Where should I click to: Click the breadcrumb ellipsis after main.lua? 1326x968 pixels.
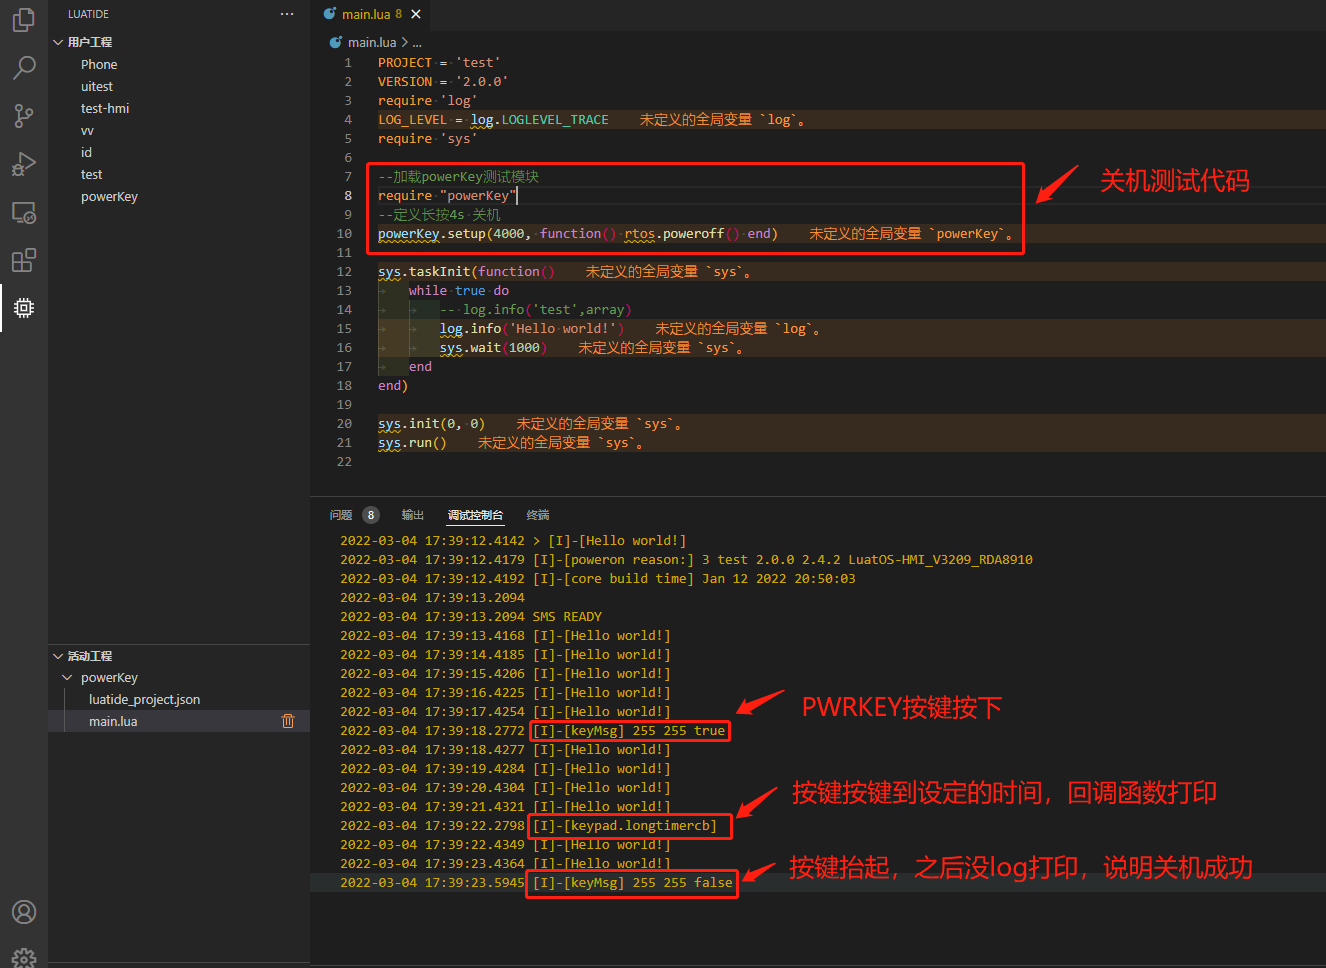417,42
